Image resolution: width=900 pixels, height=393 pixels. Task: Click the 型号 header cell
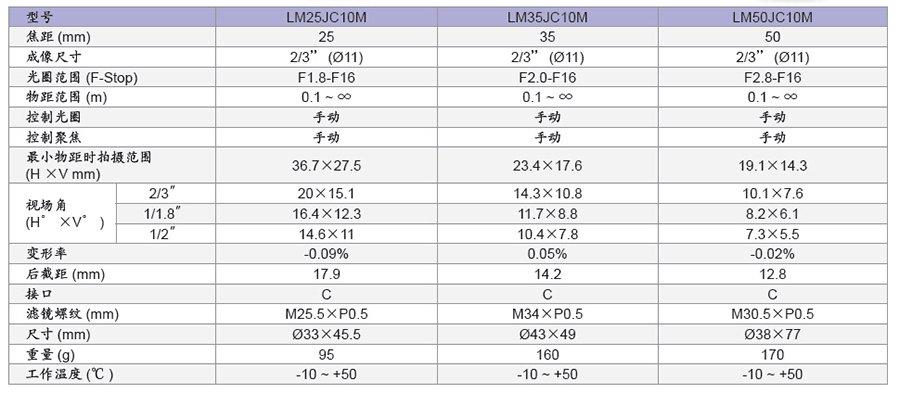click(x=38, y=17)
